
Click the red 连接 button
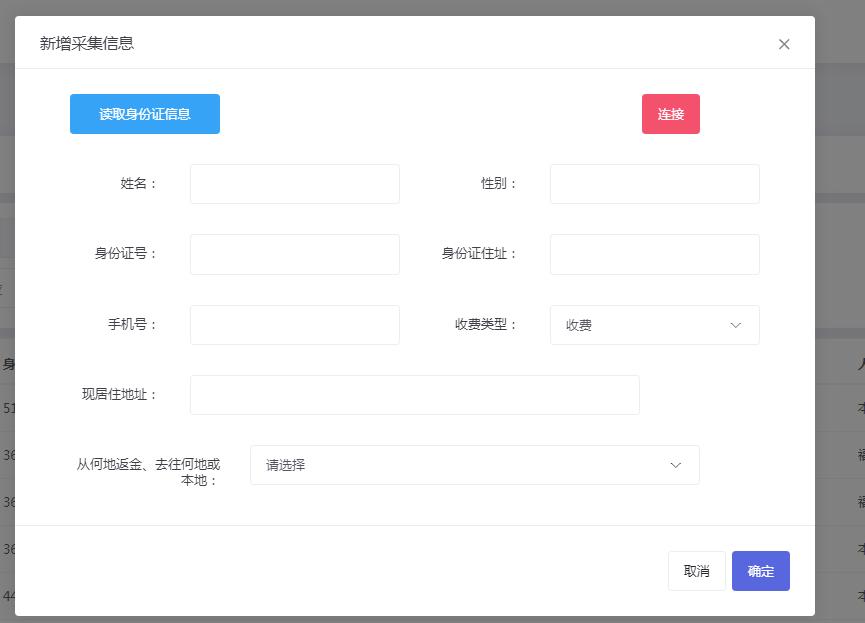click(x=670, y=114)
